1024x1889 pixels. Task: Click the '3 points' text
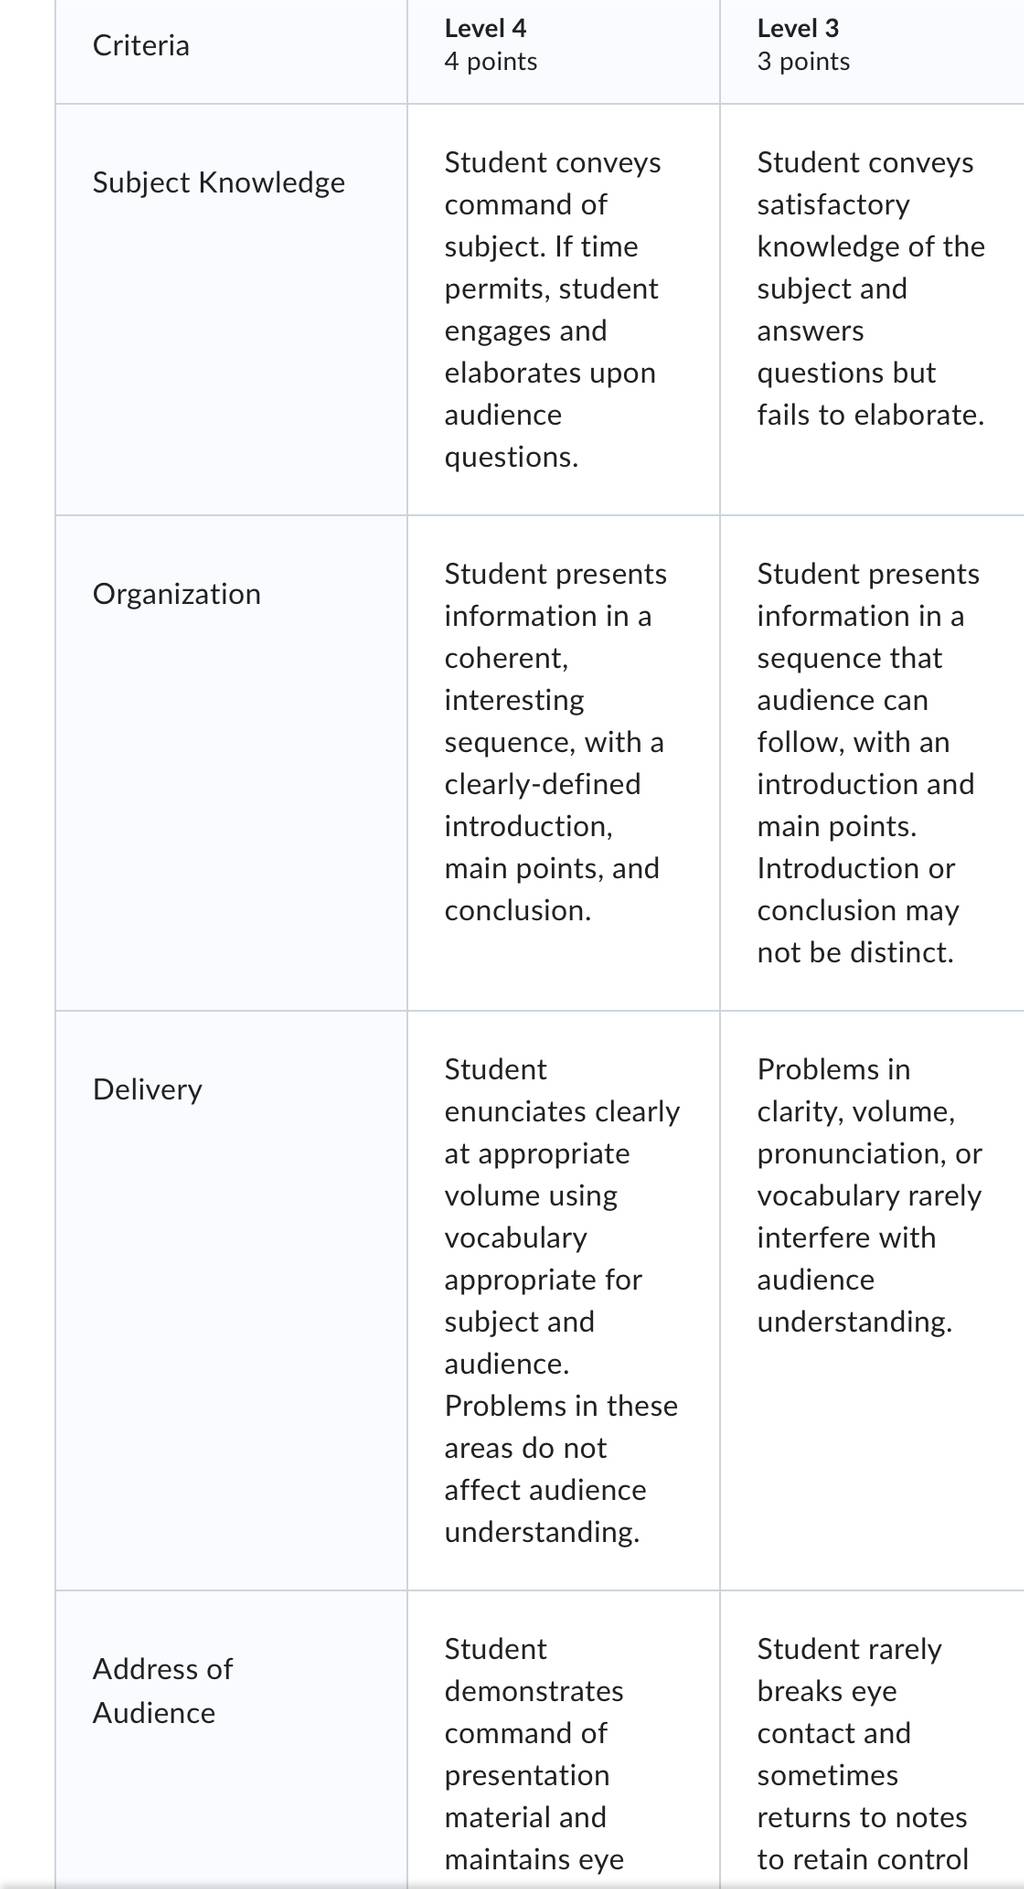coord(803,62)
